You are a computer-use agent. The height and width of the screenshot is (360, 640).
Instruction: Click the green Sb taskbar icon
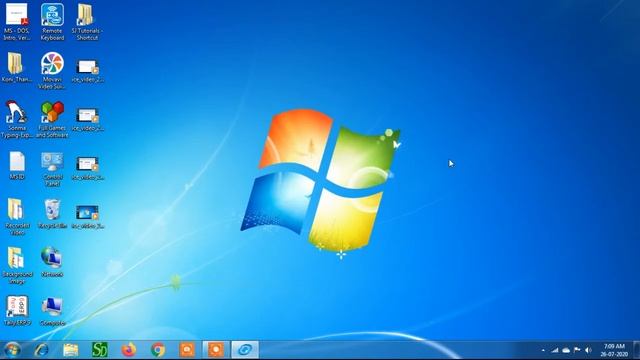tap(100, 350)
